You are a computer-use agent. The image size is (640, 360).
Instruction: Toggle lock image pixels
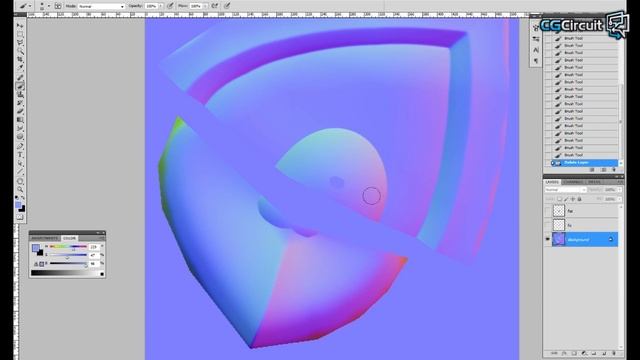tap(566, 199)
